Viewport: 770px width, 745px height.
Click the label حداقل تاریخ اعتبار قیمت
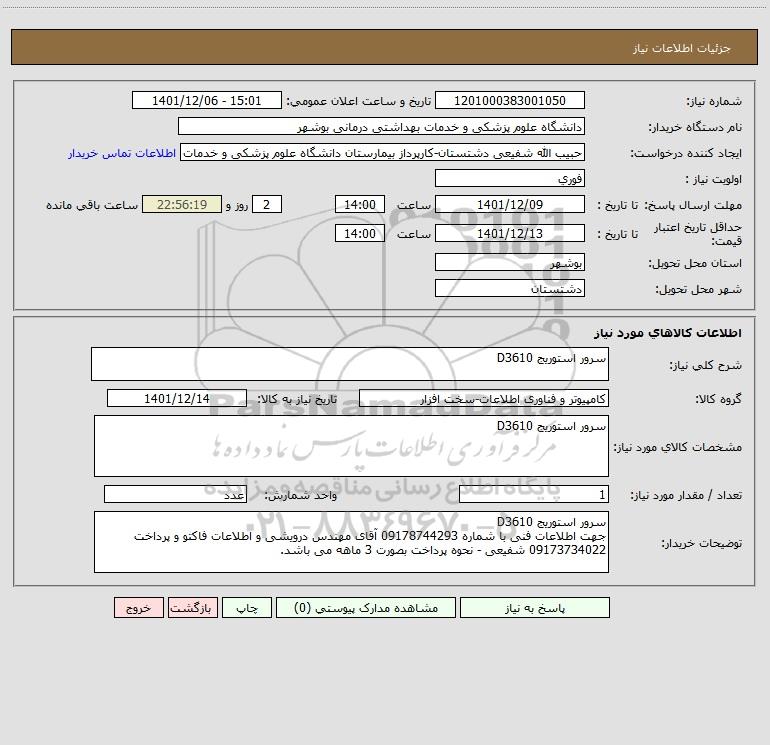point(698,234)
